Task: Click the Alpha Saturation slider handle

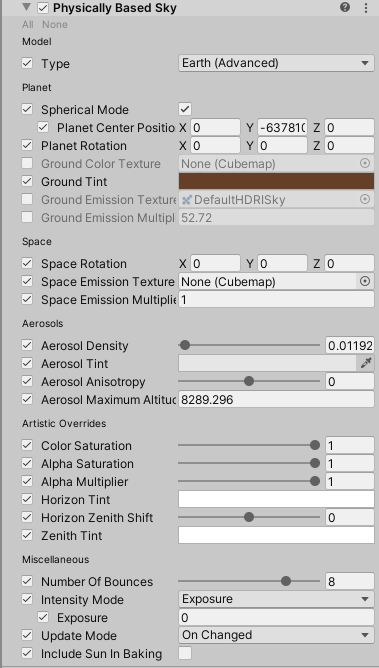Action: point(315,463)
